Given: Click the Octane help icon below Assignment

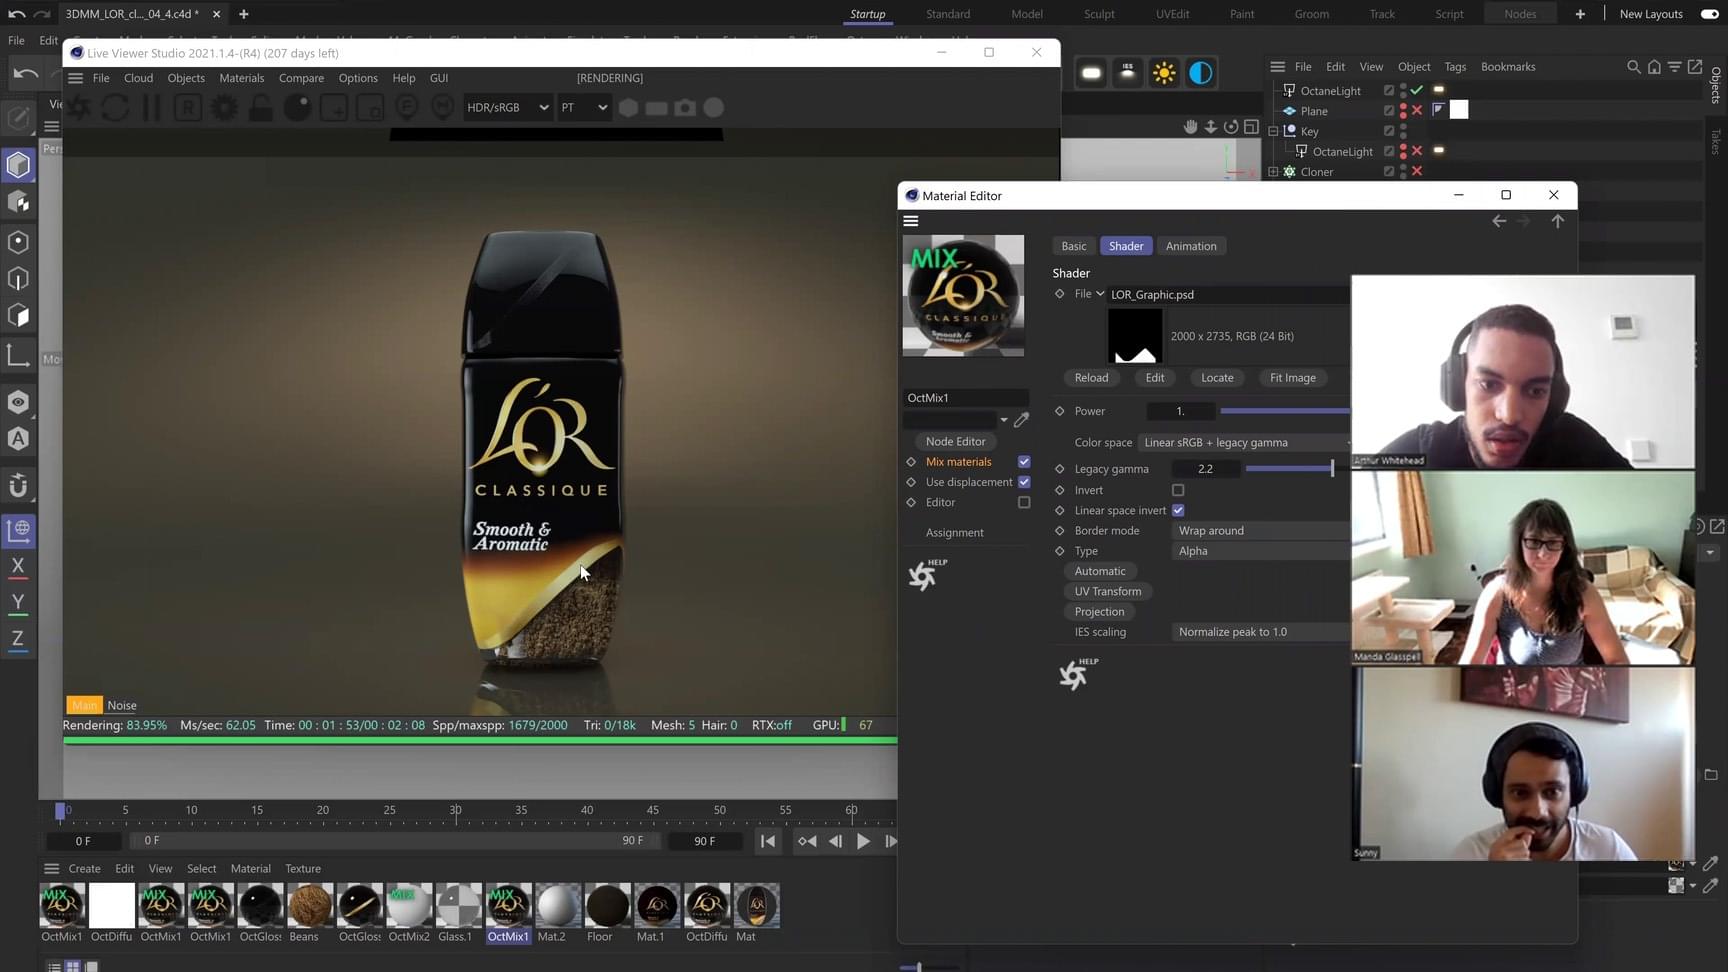Looking at the screenshot, I should tap(925, 574).
